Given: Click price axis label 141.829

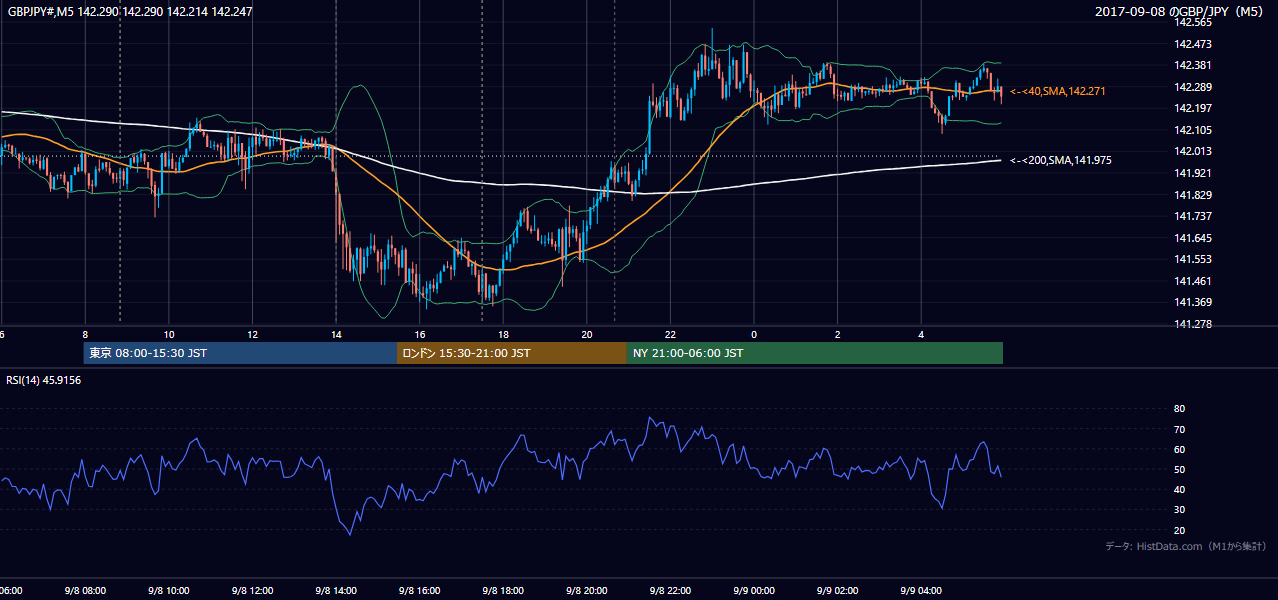Looking at the screenshot, I should (x=1194, y=195).
